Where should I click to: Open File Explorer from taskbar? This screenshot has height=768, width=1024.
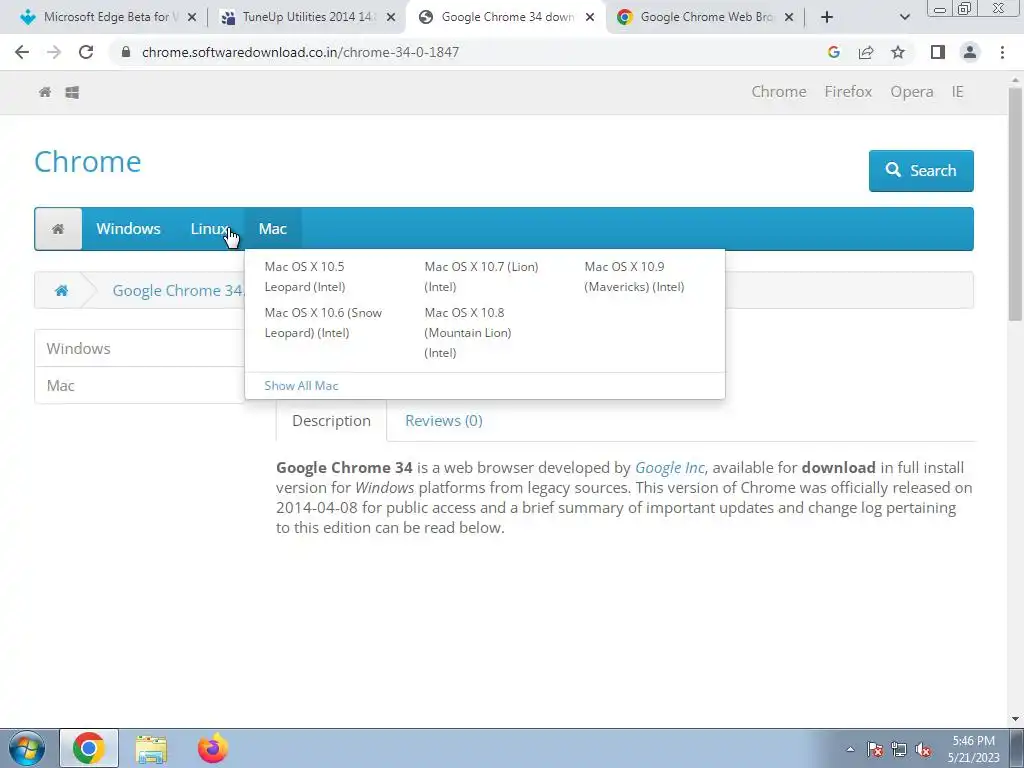coord(151,748)
